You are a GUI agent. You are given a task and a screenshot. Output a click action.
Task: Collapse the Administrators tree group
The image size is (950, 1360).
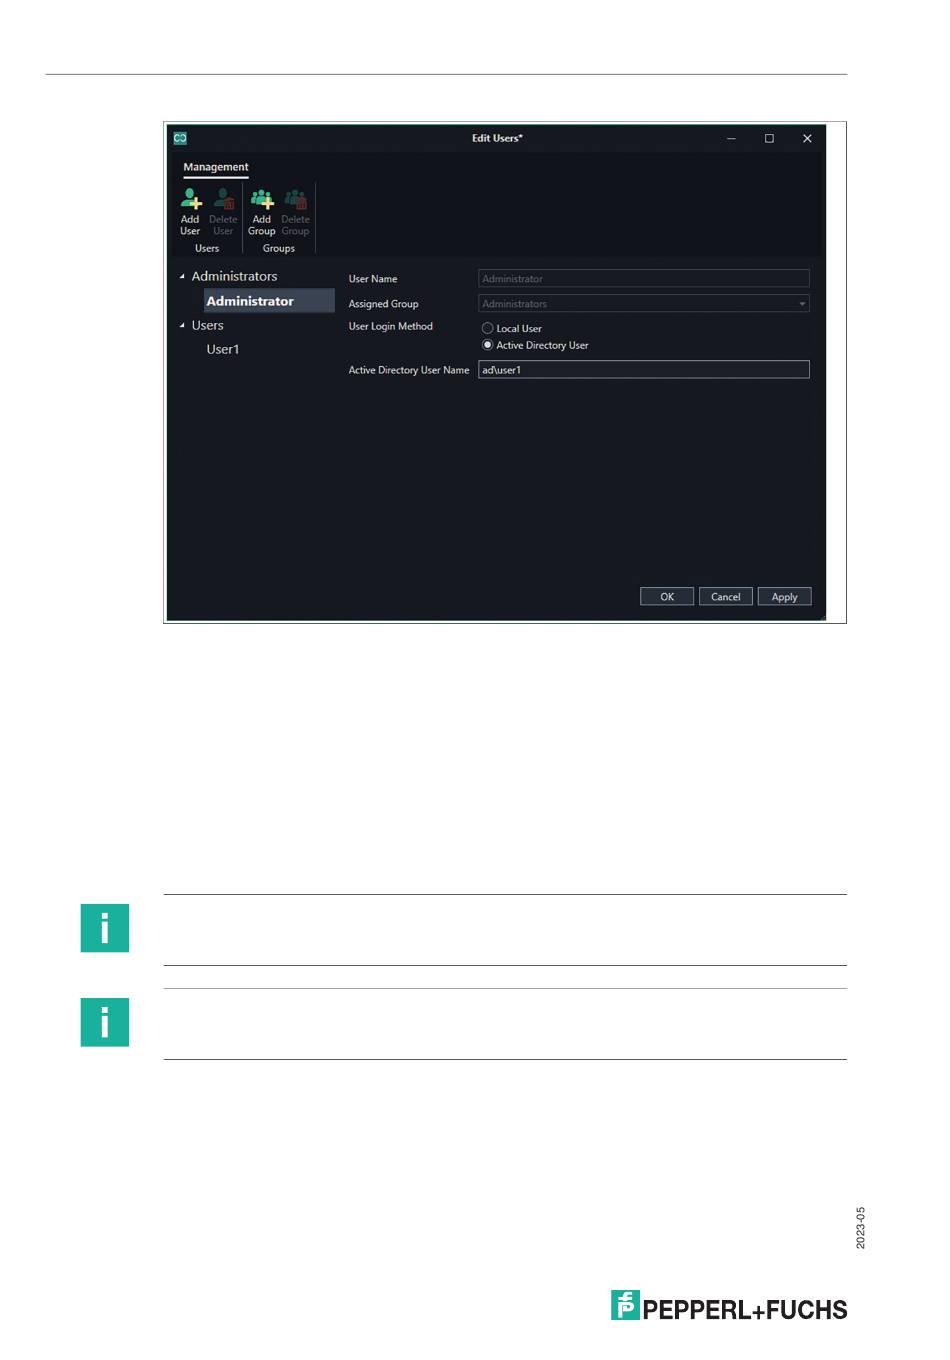click(182, 277)
